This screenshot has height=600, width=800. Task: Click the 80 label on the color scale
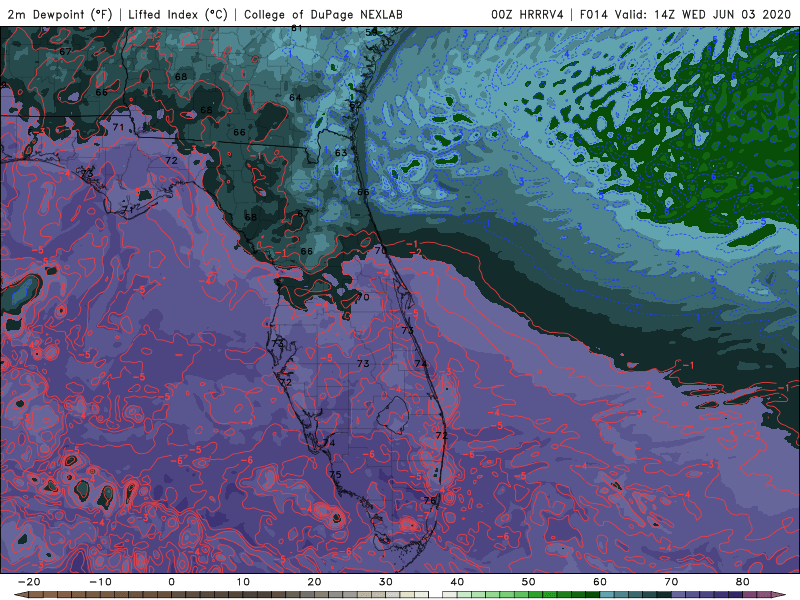click(x=743, y=582)
